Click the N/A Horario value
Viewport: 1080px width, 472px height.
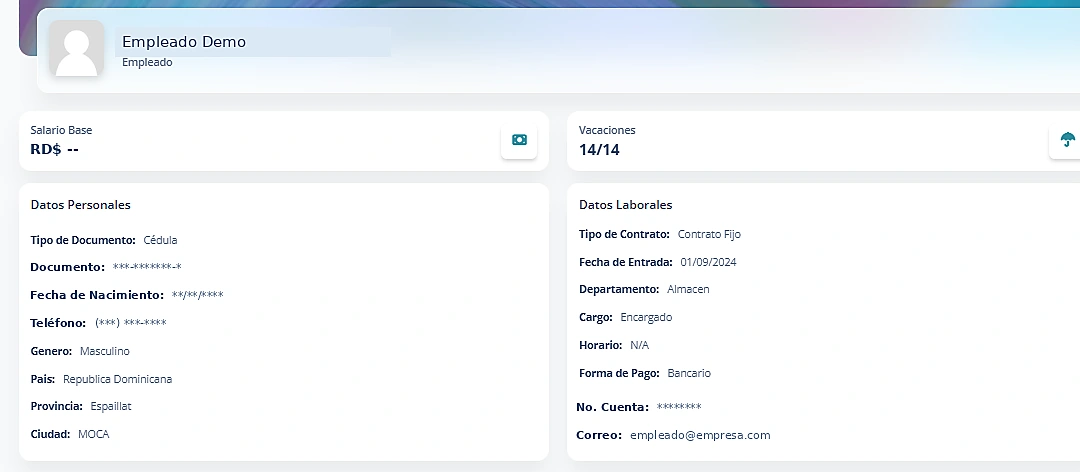pos(639,345)
